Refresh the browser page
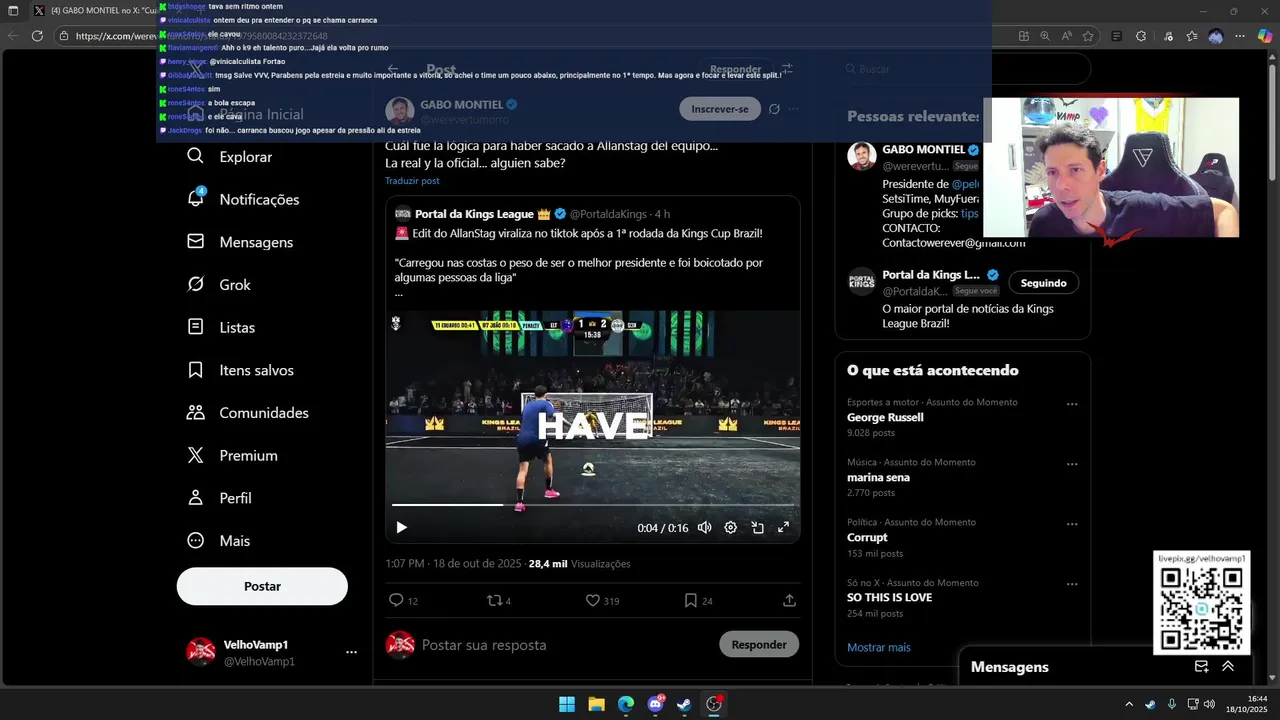The width and height of the screenshot is (1280, 720). 37,36
